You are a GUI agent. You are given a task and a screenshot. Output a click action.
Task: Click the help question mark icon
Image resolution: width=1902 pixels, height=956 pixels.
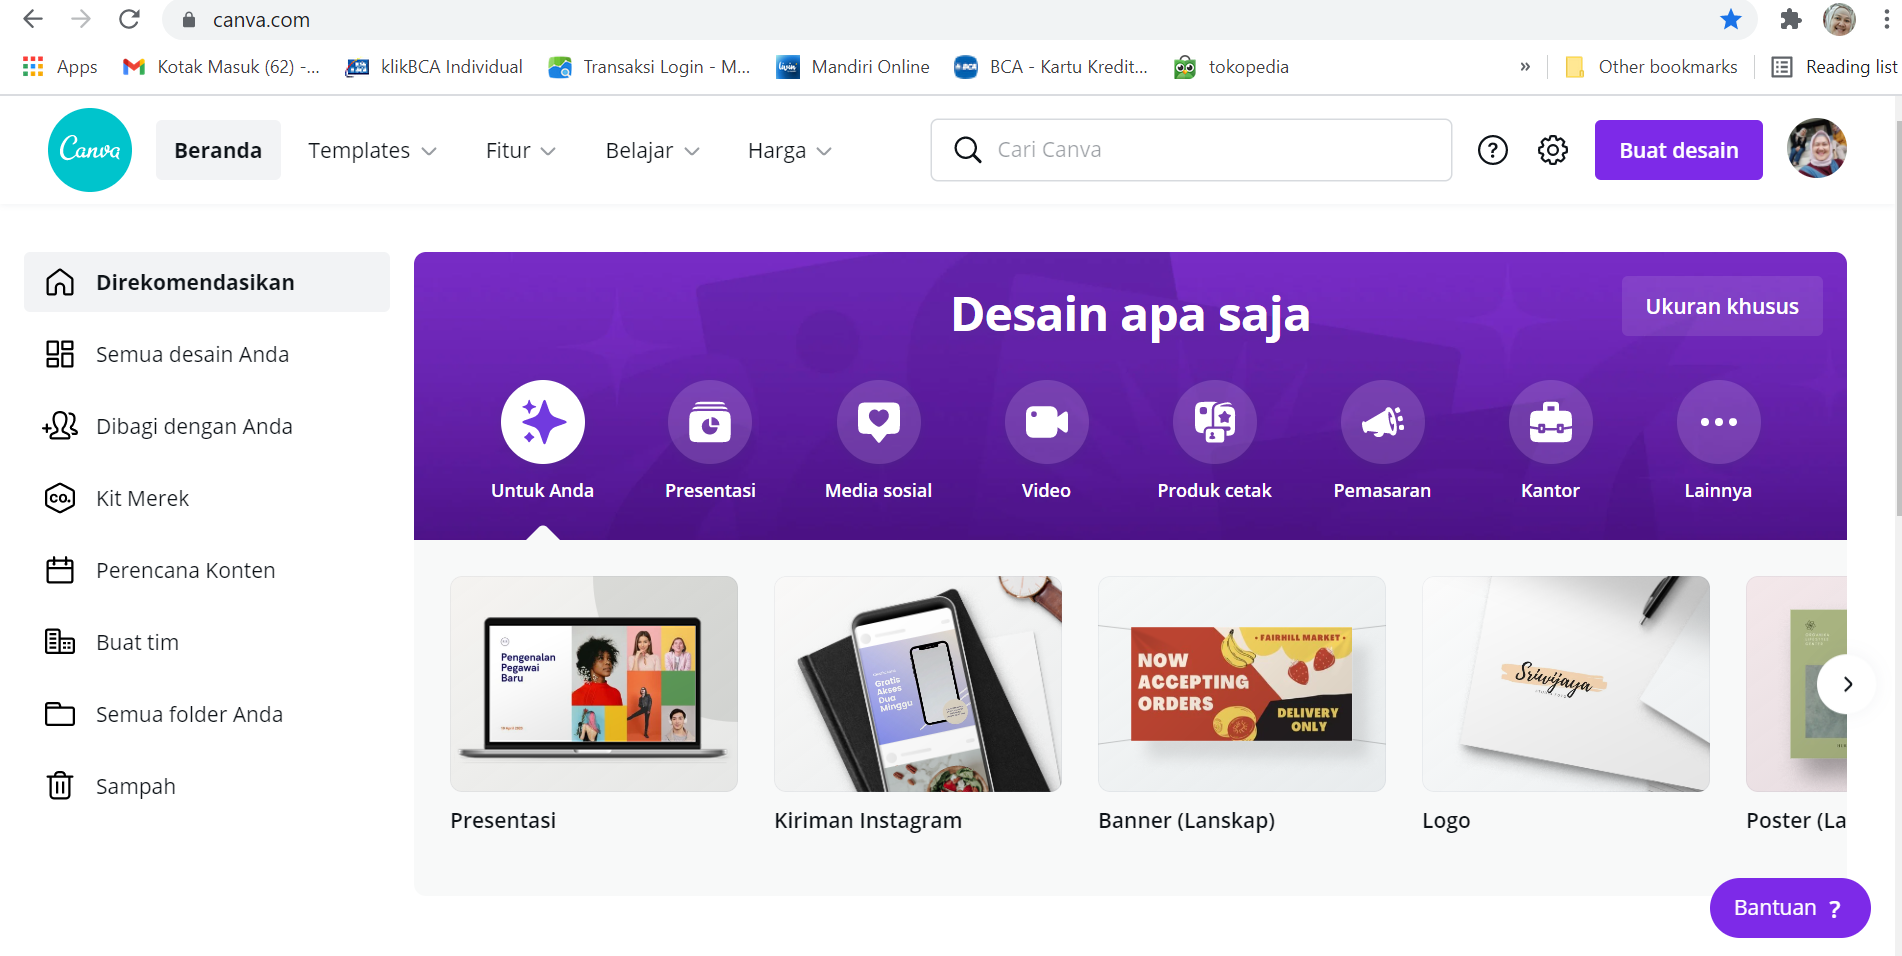point(1492,150)
